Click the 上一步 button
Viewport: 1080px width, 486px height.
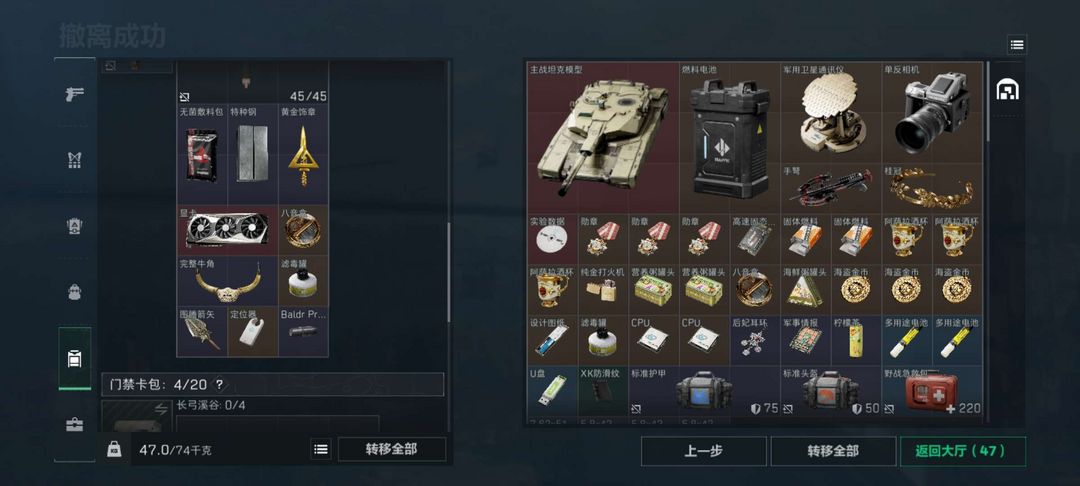click(703, 451)
